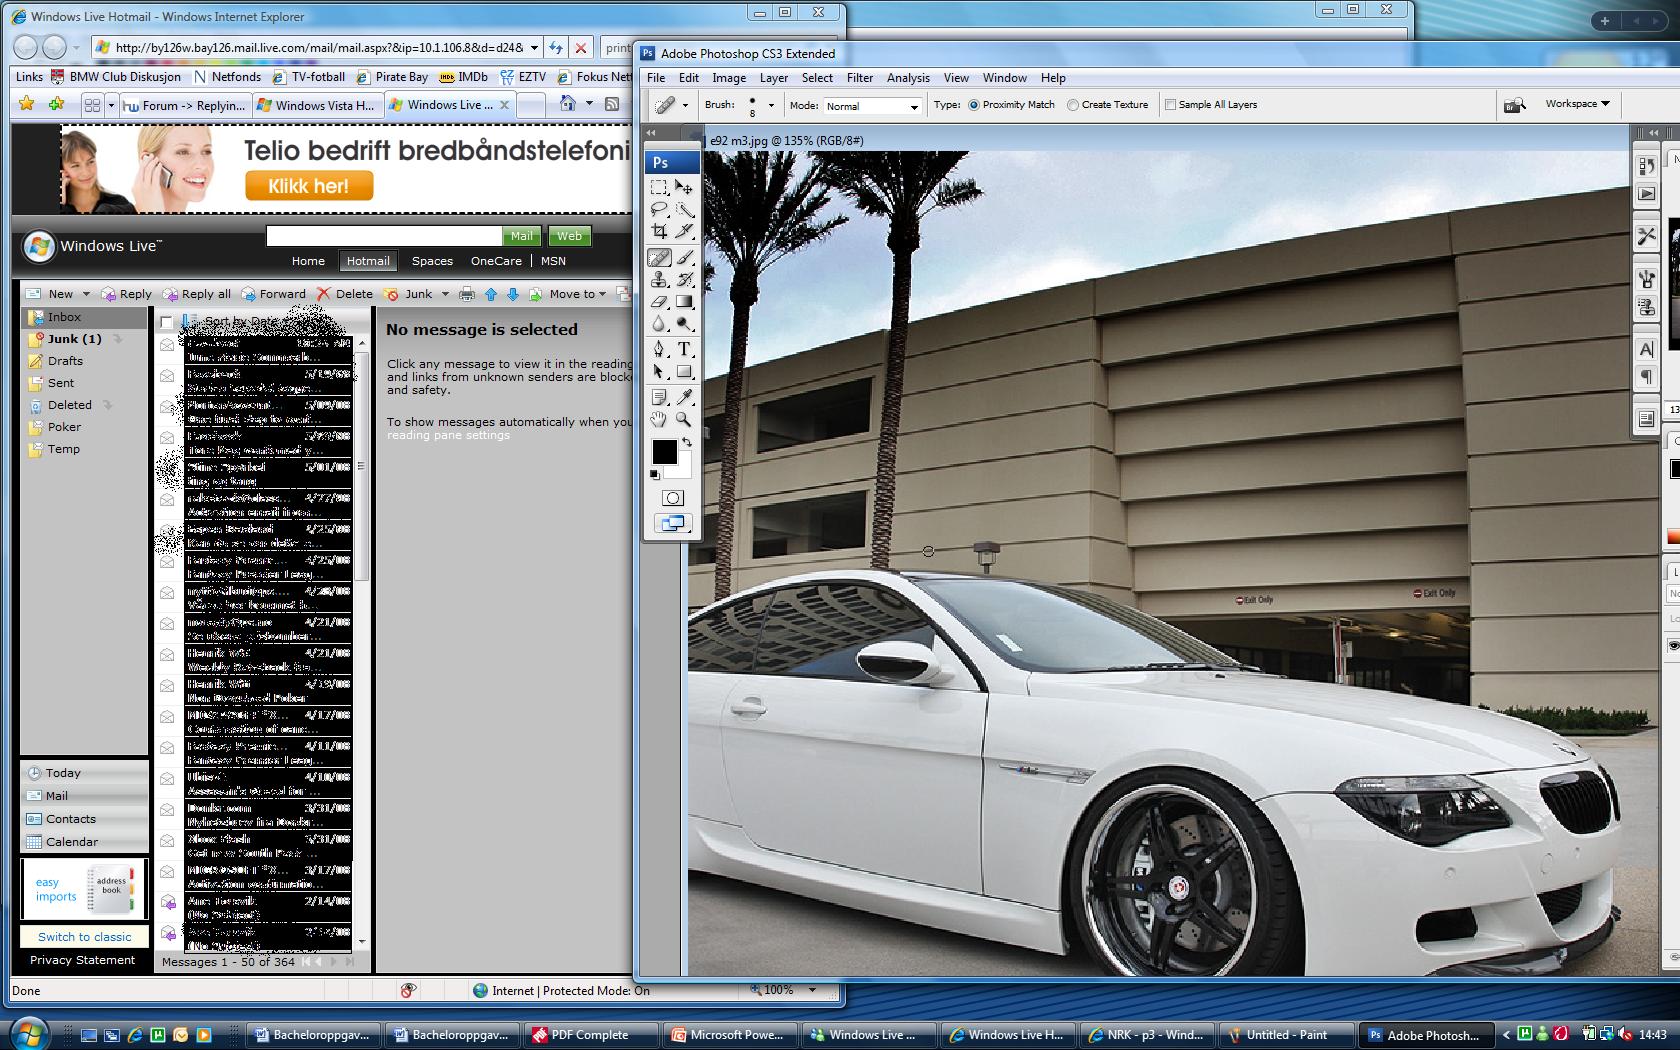Click the black foreground color swatch

[664, 452]
